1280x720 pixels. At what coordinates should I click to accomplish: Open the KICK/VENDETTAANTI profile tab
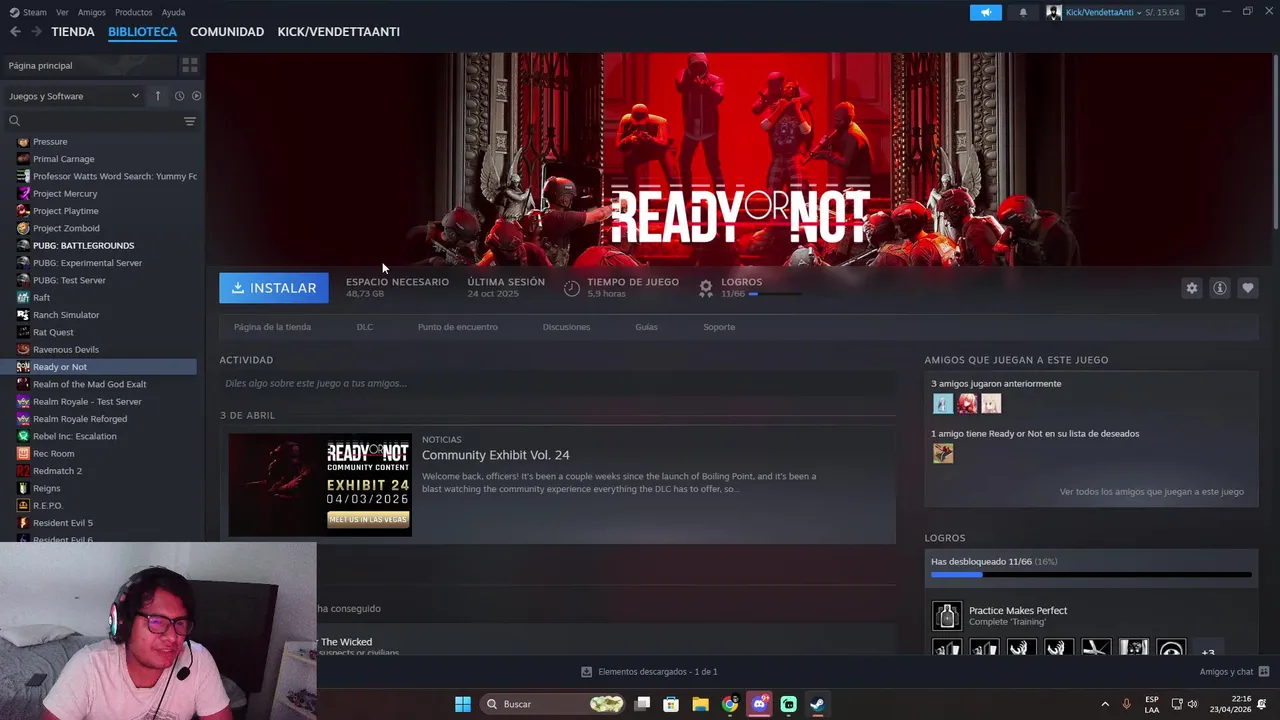[x=338, y=32]
